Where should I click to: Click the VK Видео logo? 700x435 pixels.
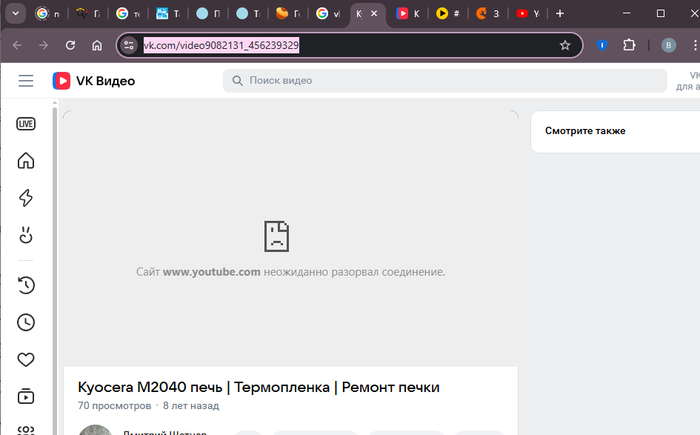[x=94, y=81]
